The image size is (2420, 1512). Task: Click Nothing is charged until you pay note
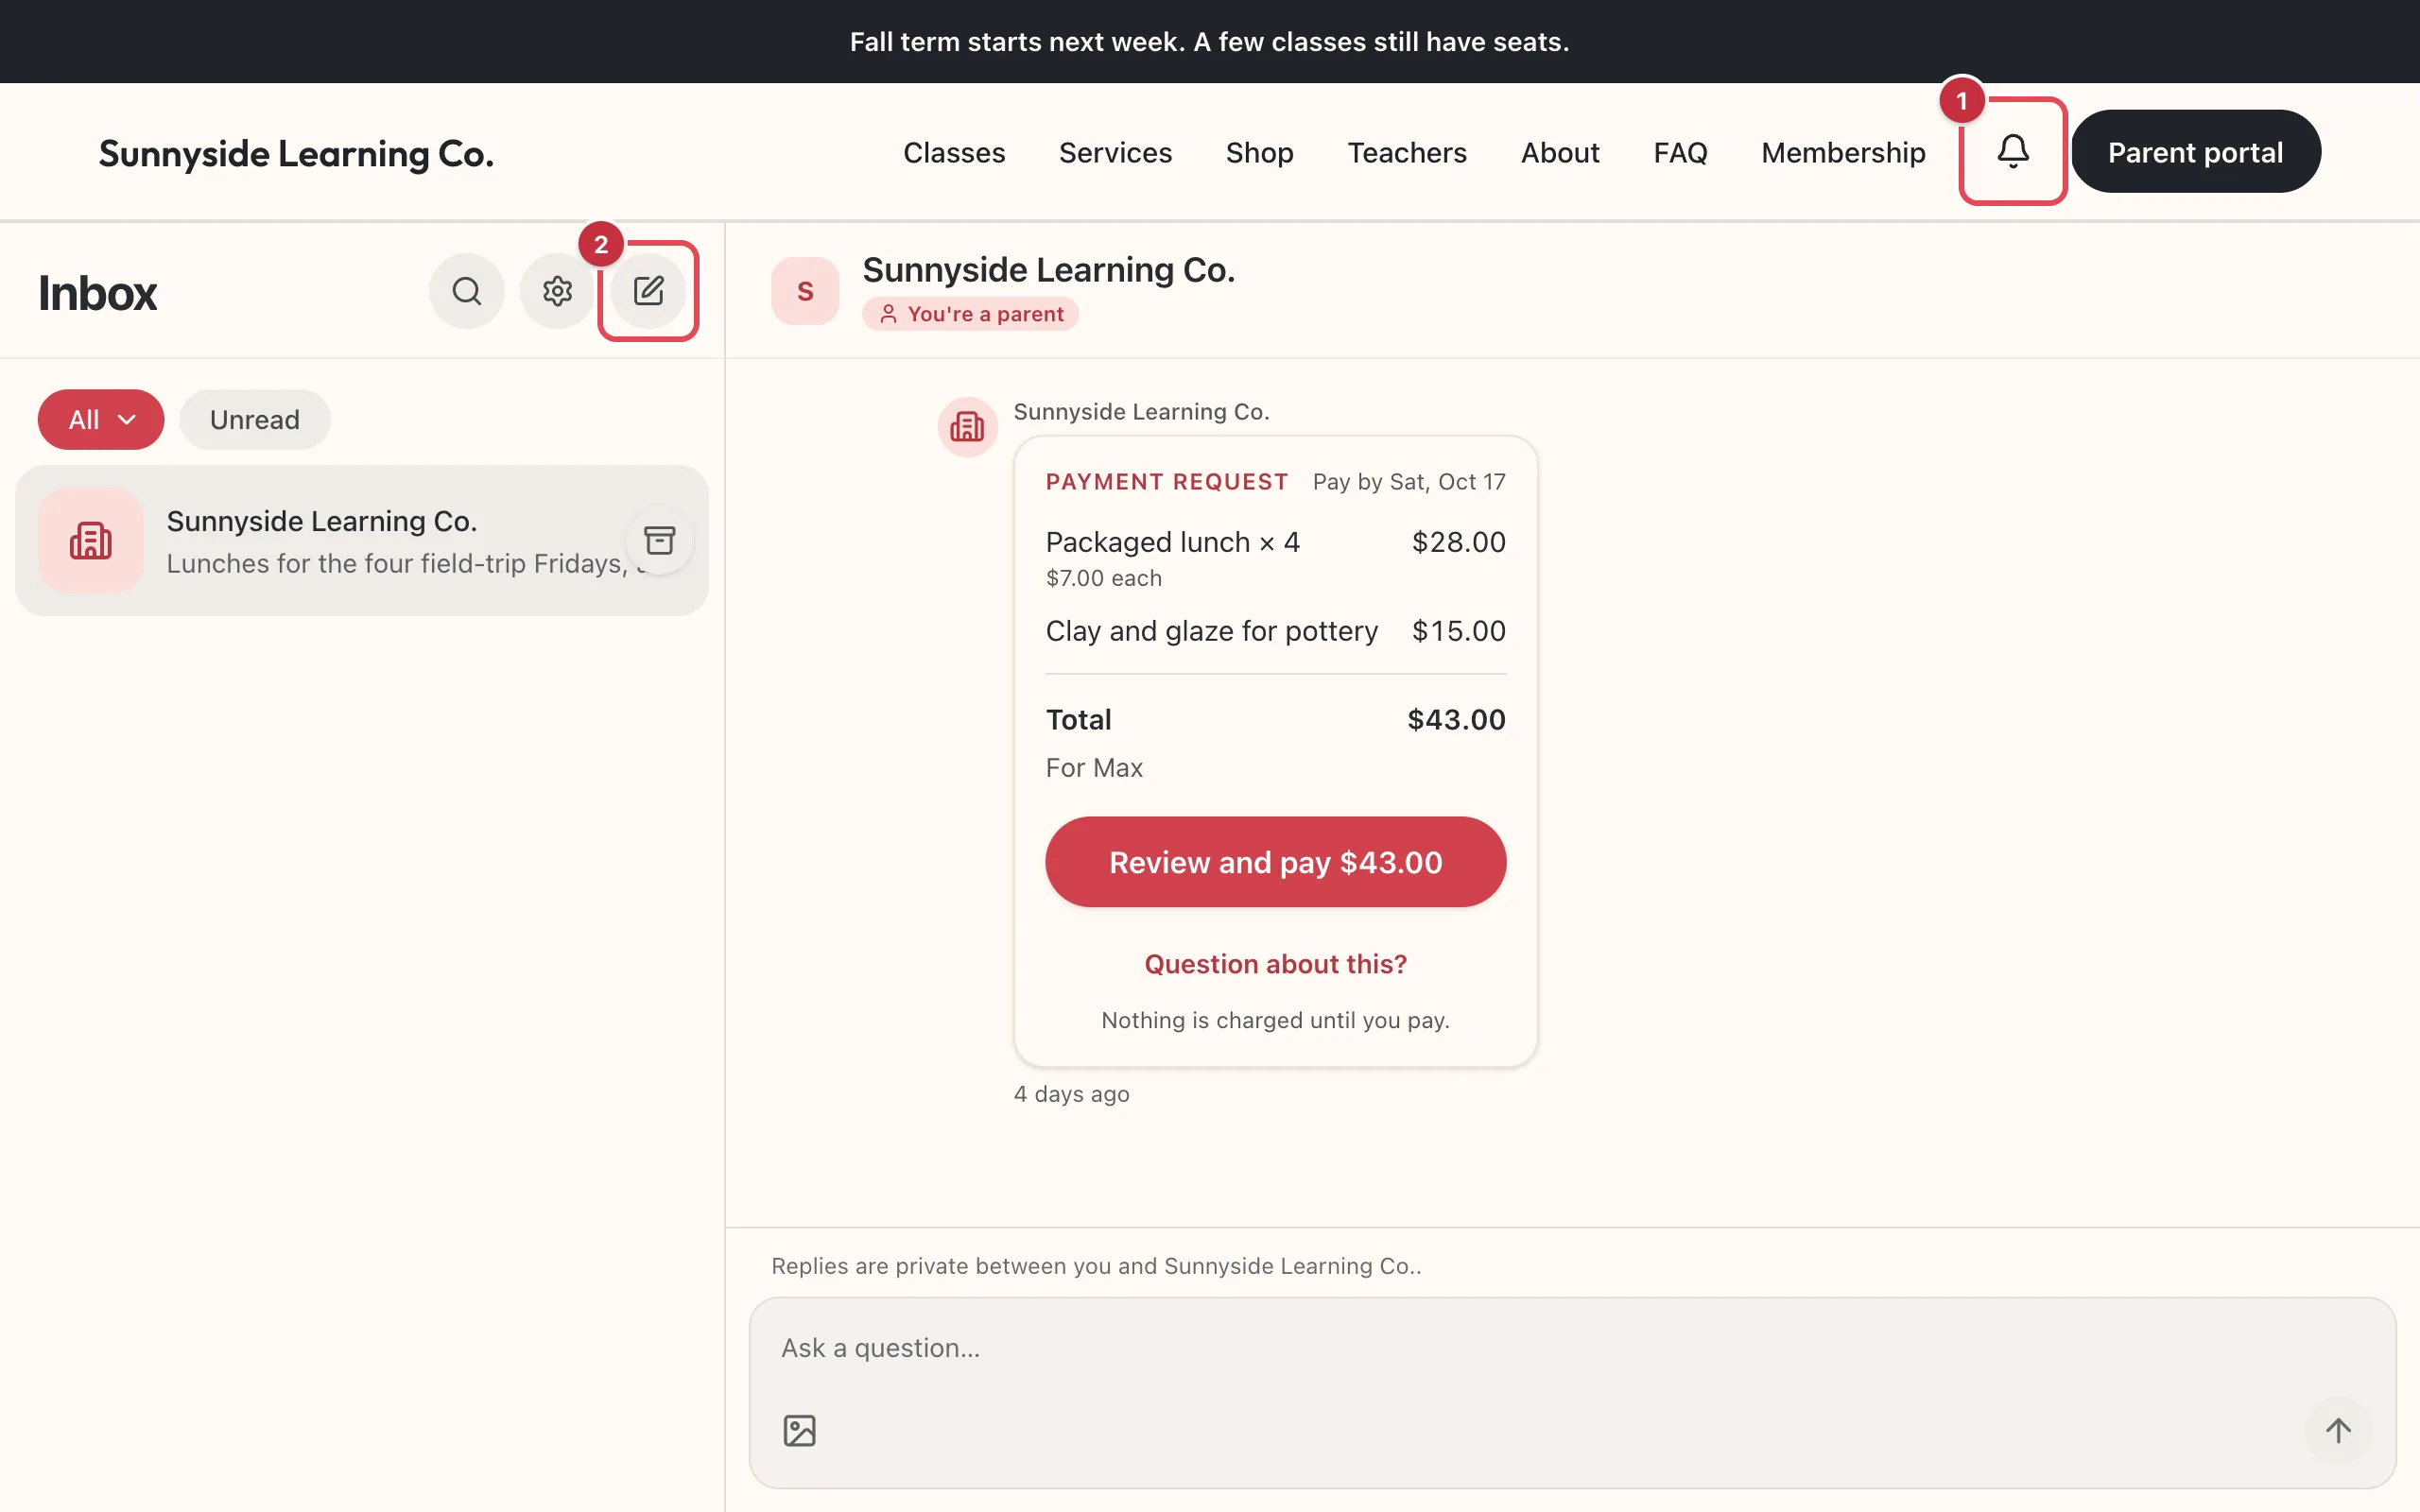pyautogui.click(x=1275, y=1020)
